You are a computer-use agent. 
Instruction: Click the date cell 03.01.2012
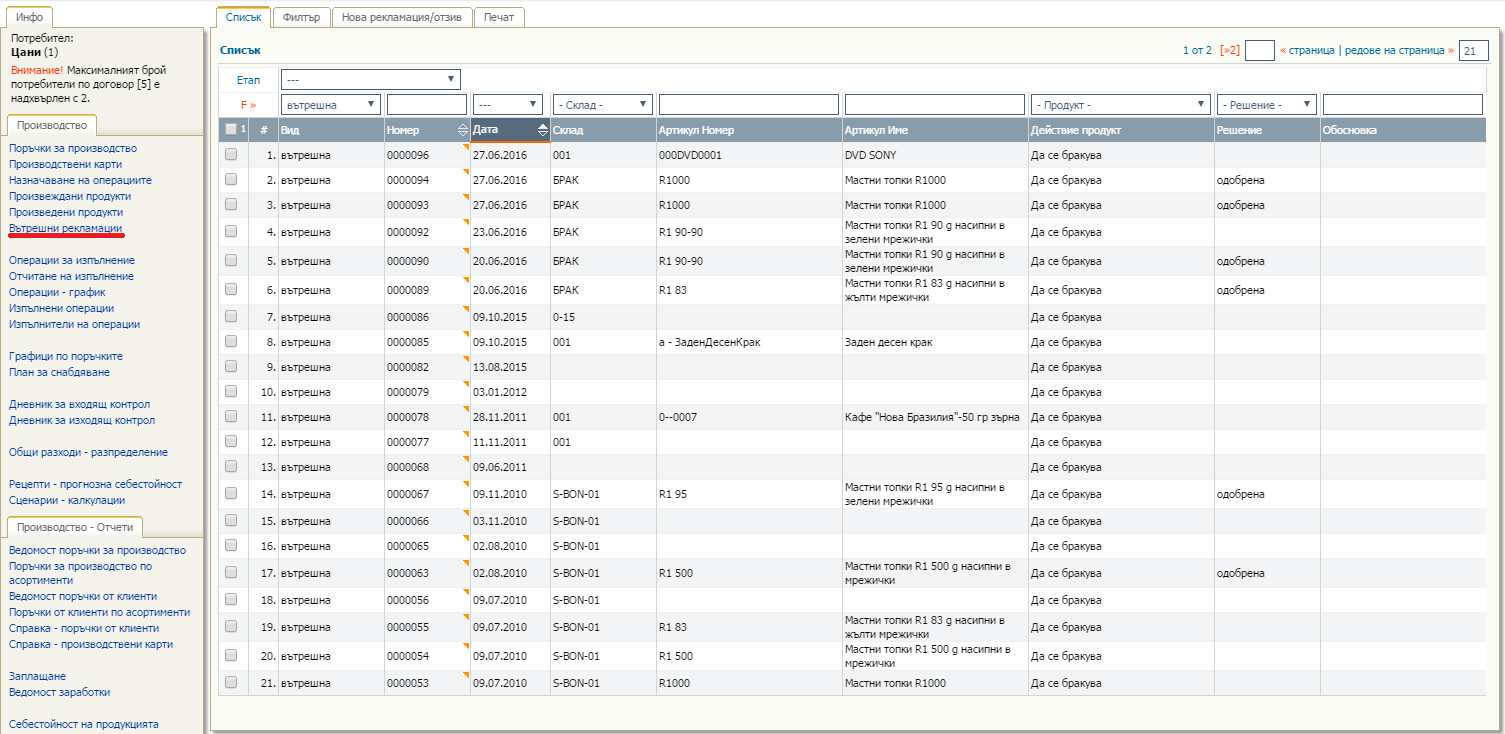click(x=499, y=392)
